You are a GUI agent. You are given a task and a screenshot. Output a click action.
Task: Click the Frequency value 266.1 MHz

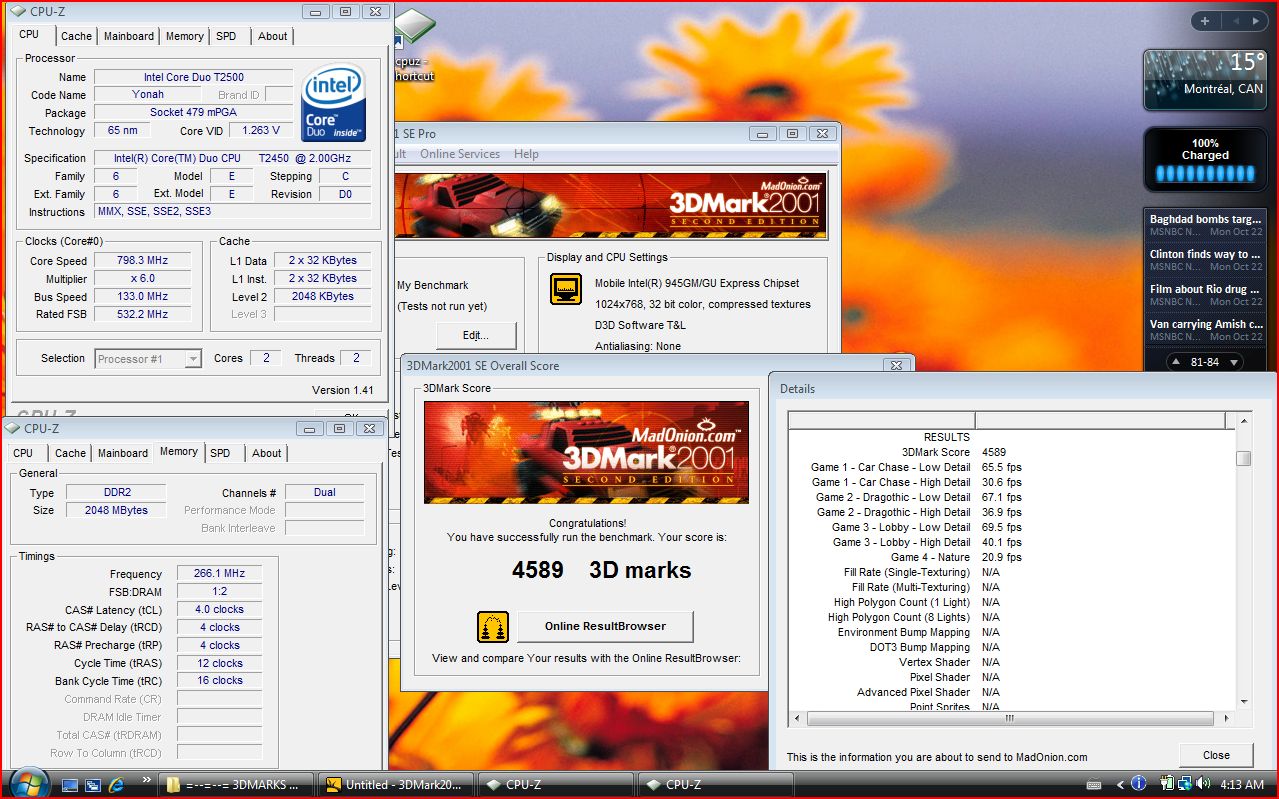coord(219,574)
